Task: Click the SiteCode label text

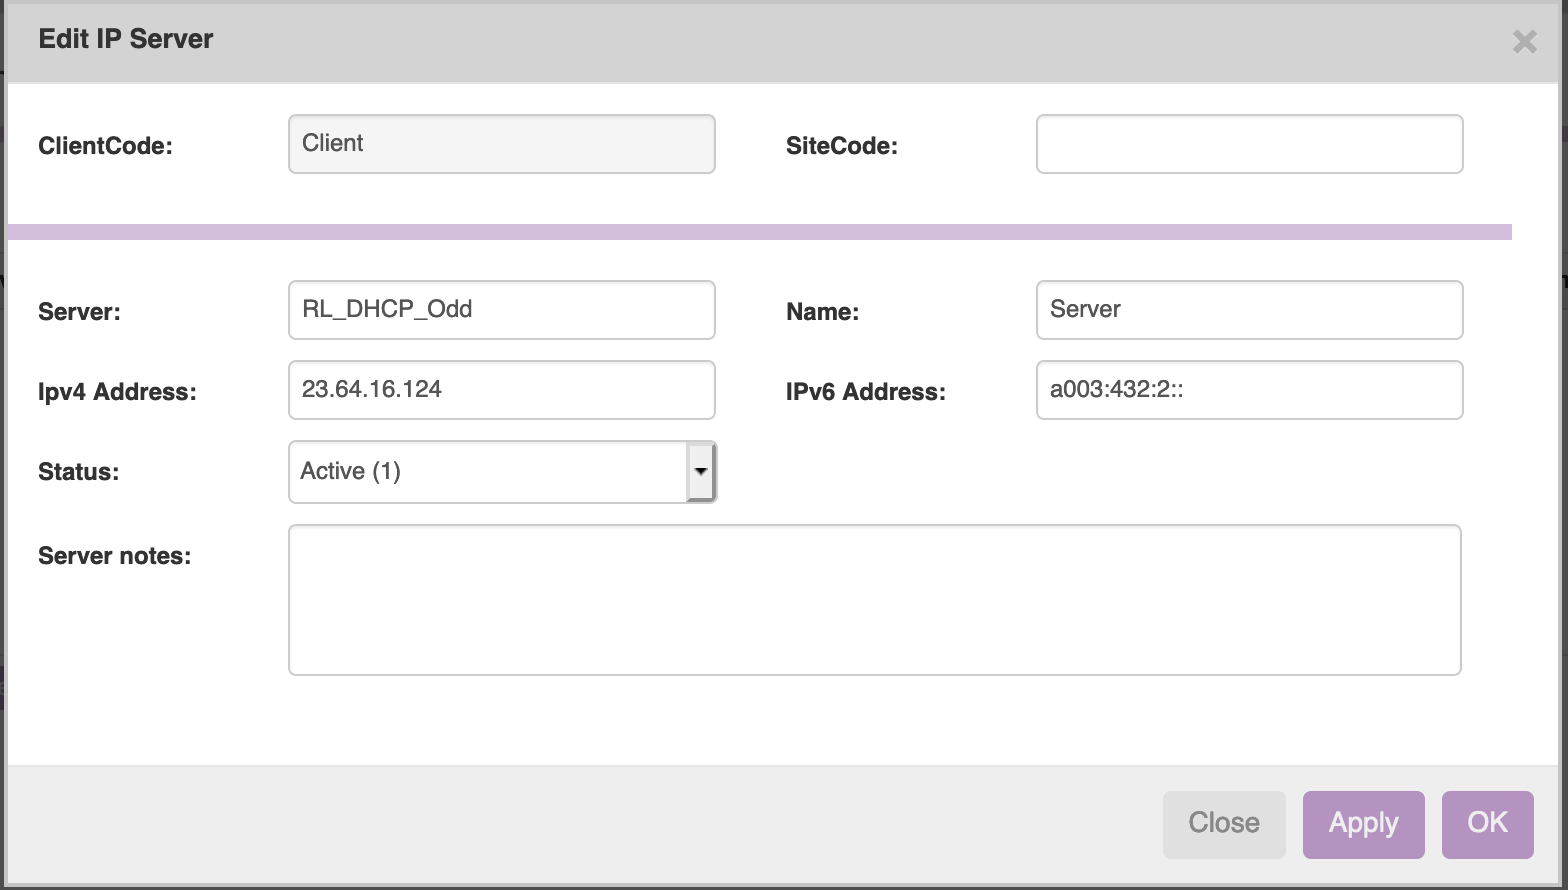Action: coord(841,146)
